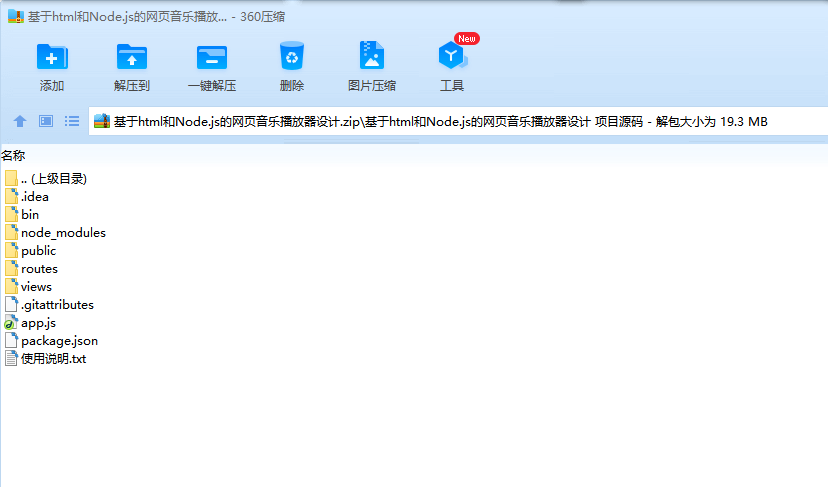The height and width of the screenshot is (487, 828).
Task: Select the .gitattributes file
Action: pyautogui.click(x=50, y=304)
